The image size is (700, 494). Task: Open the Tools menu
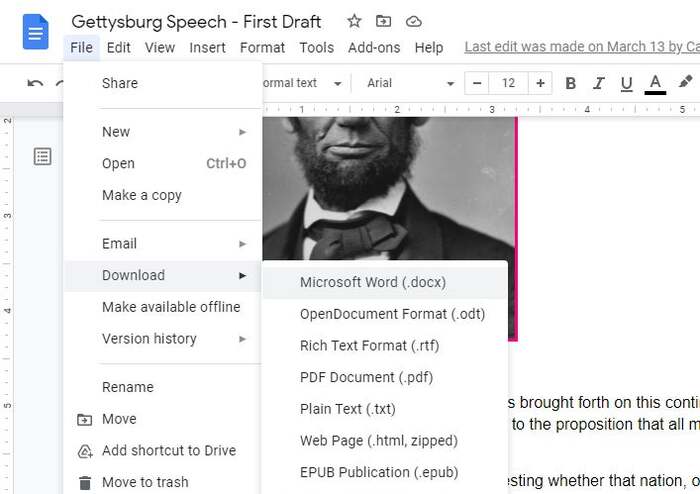click(317, 47)
